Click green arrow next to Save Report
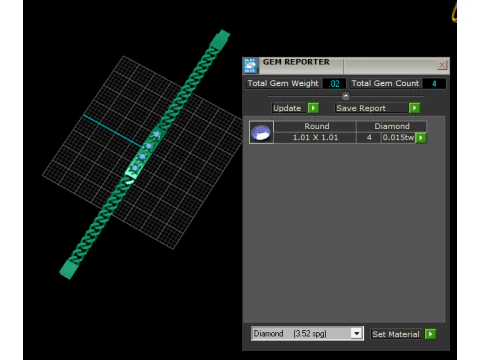480x360 pixels. pos(414,108)
